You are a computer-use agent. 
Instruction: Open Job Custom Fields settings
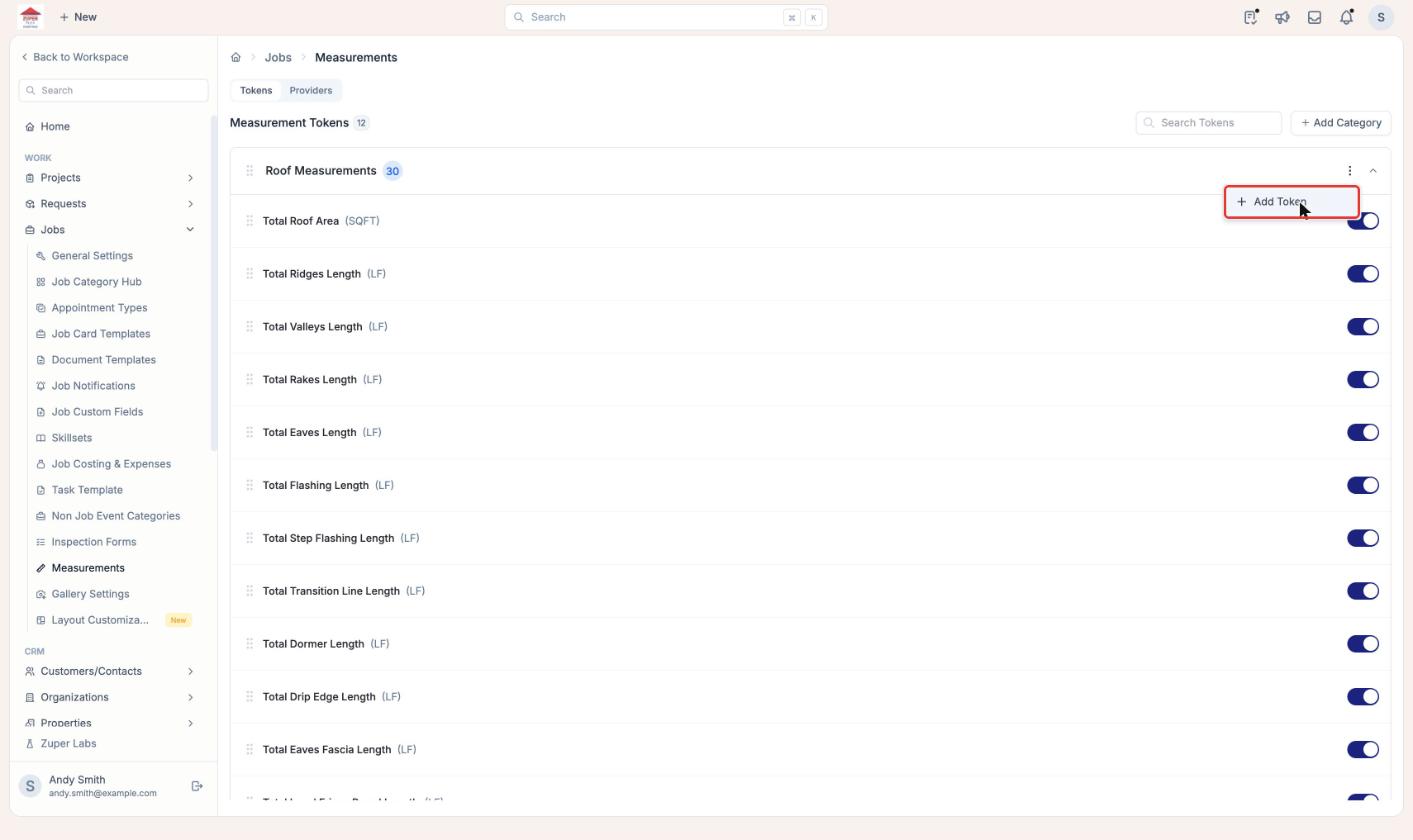pos(97,412)
